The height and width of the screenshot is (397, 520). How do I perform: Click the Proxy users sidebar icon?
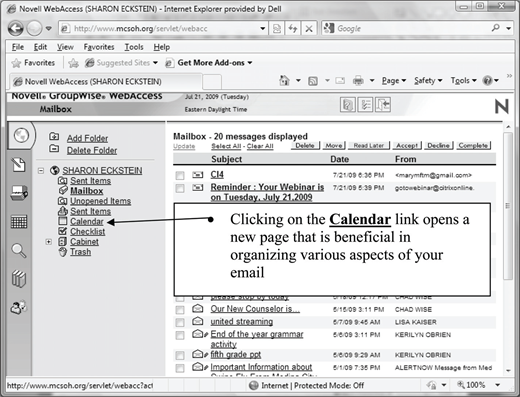coord(18,307)
